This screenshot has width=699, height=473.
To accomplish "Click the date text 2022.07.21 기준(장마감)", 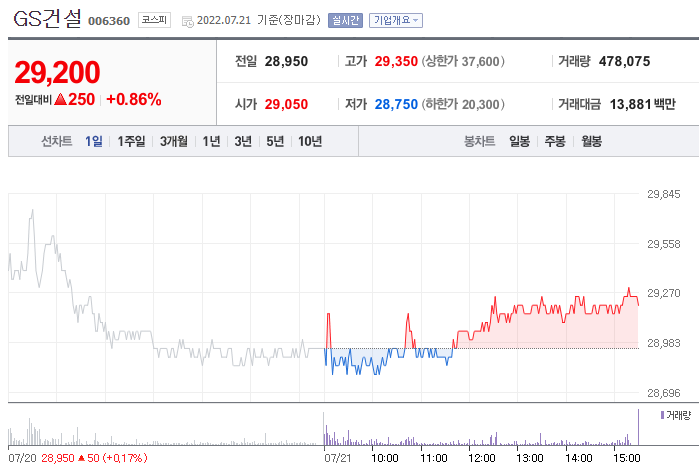I will pyautogui.click(x=259, y=21).
